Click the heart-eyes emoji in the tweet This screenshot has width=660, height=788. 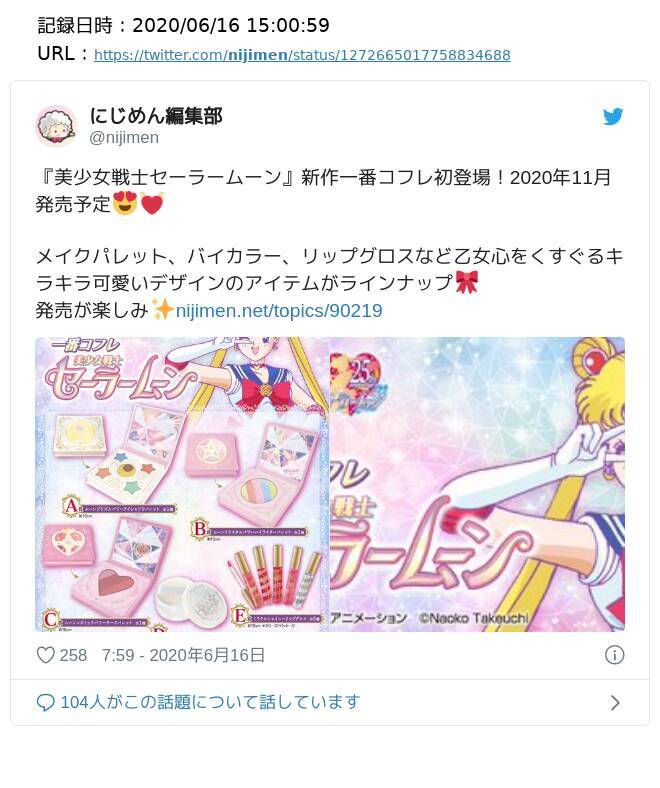click(x=125, y=204)
